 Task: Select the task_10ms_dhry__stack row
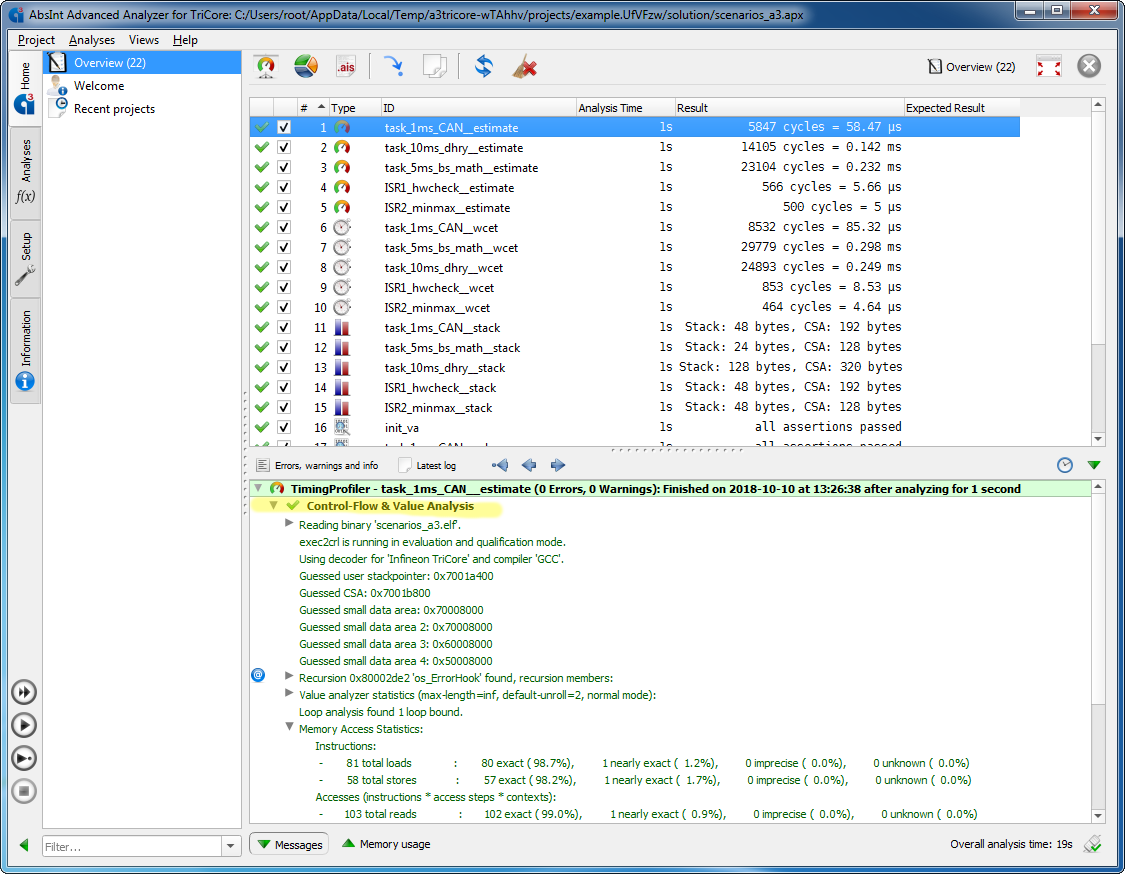pyautogui.click(x=634, y=367)
